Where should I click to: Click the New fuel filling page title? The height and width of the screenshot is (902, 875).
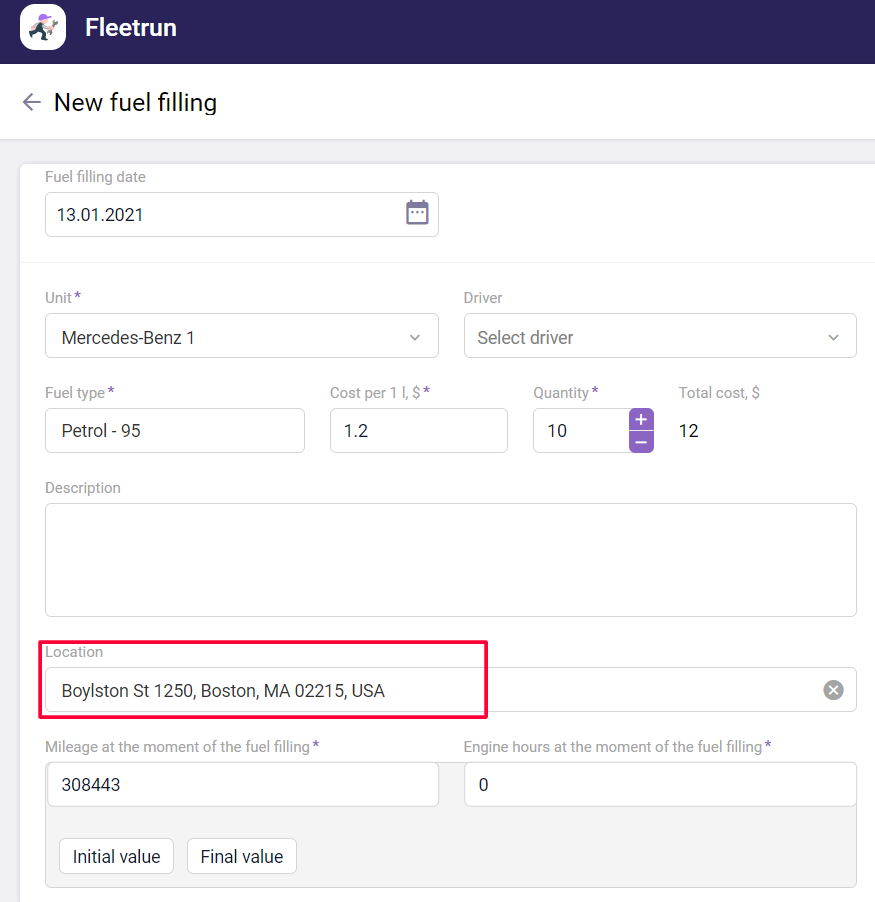135,102
